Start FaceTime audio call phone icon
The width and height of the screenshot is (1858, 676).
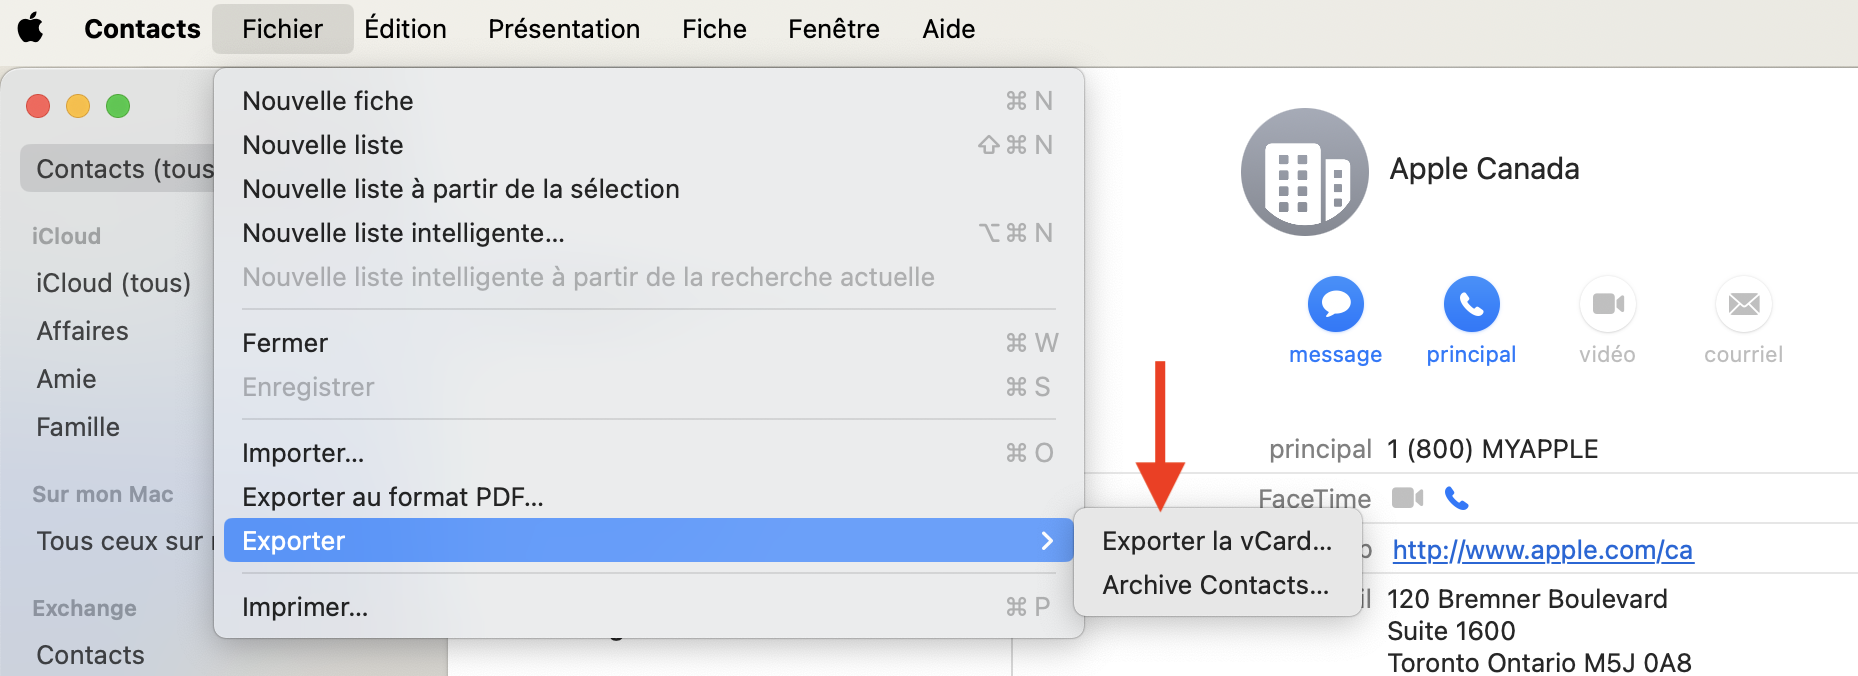(1457, 498)
